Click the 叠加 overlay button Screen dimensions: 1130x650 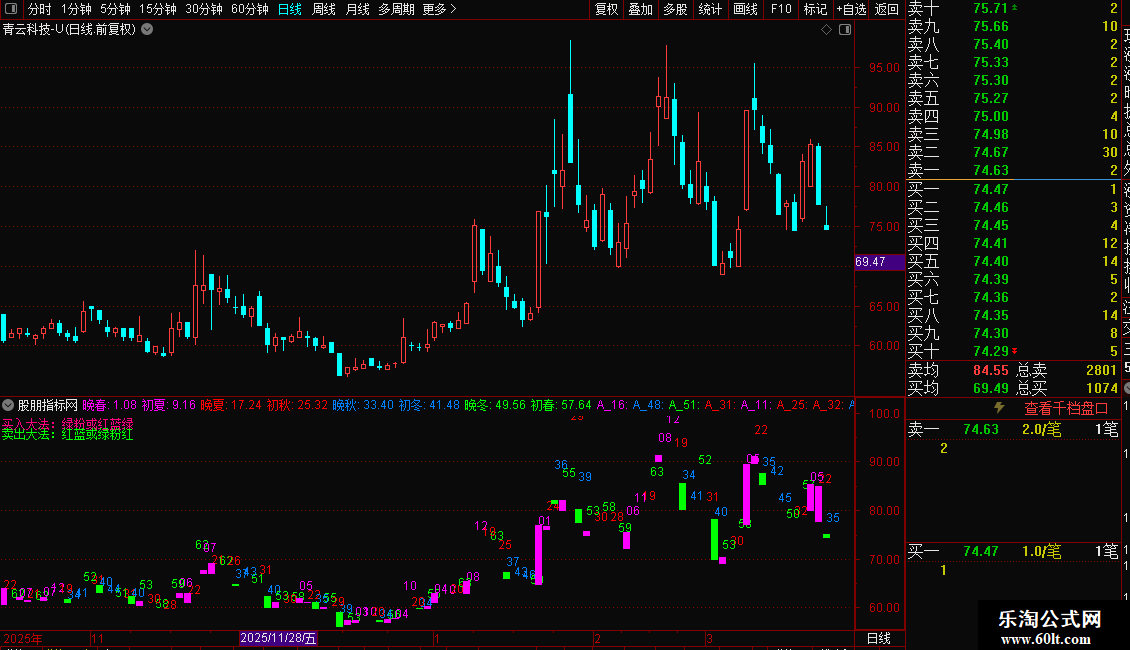click(x=641, y=9)
